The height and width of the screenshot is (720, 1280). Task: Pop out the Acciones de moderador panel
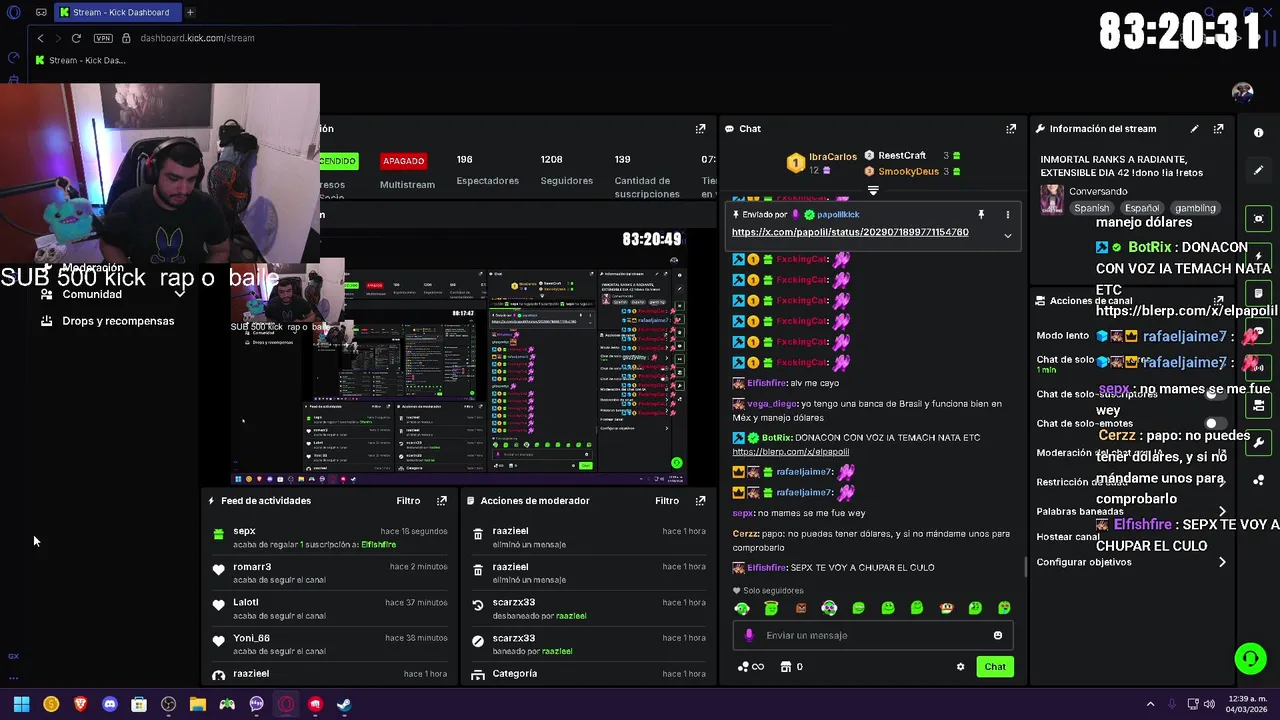coord(700,501)
